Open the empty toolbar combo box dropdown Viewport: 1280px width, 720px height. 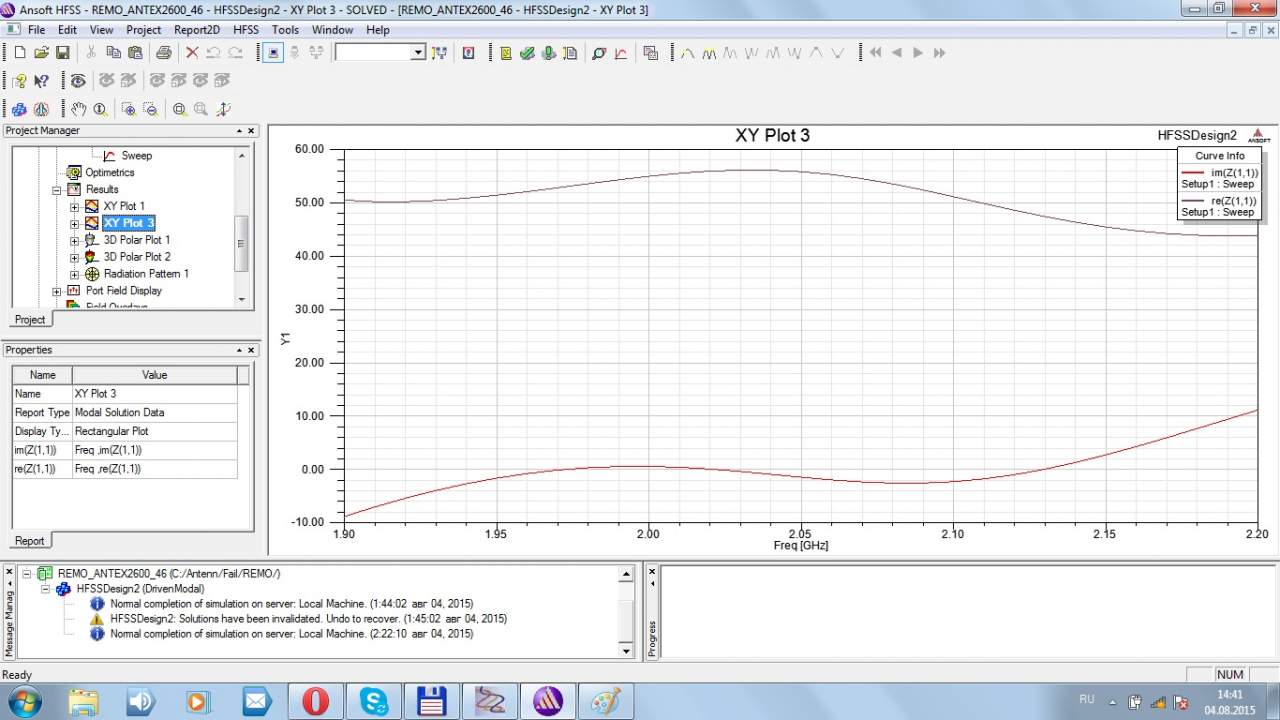tap(418, 53)
